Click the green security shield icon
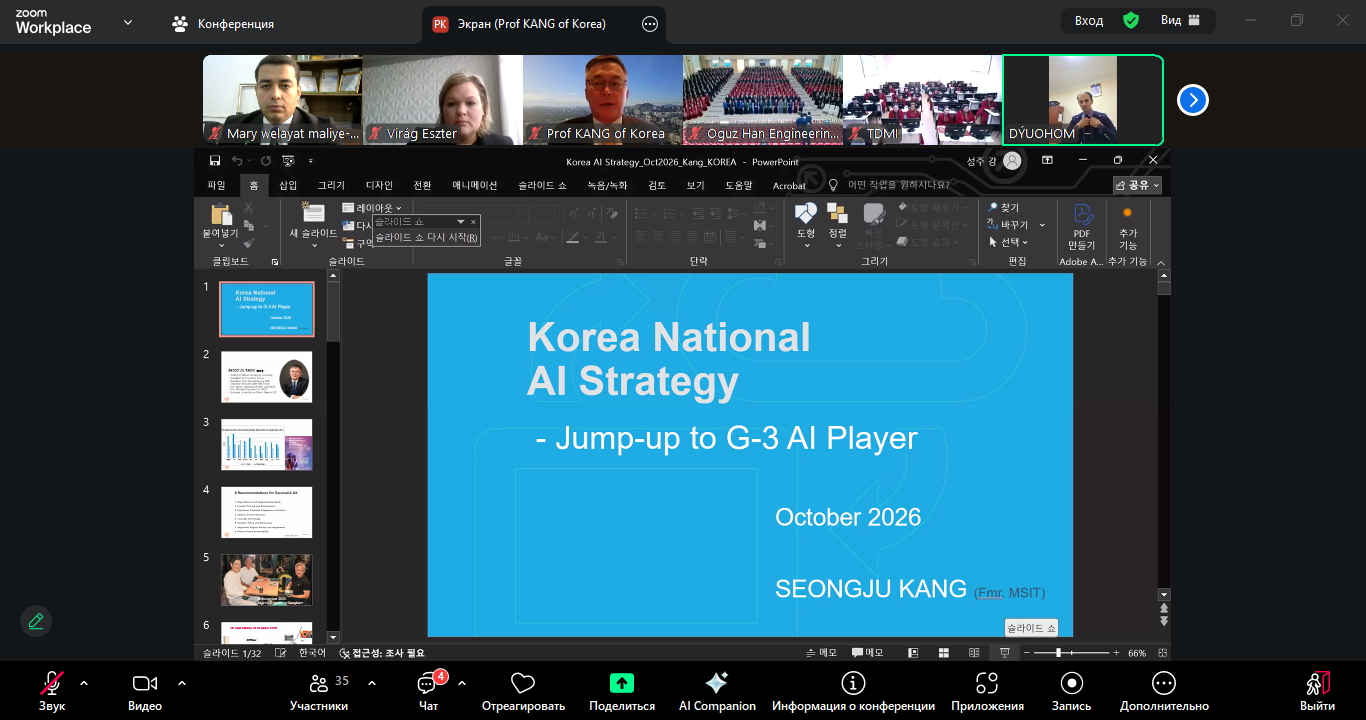The image size is (1366, 720). pos(1131,20)
